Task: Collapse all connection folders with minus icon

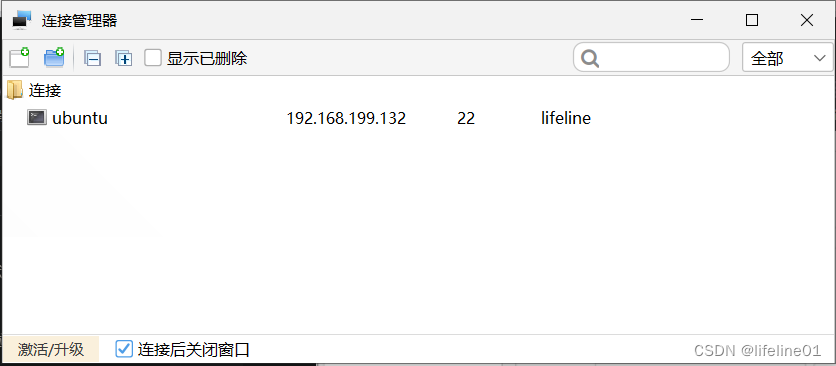Action: click(x=92, y=58)
